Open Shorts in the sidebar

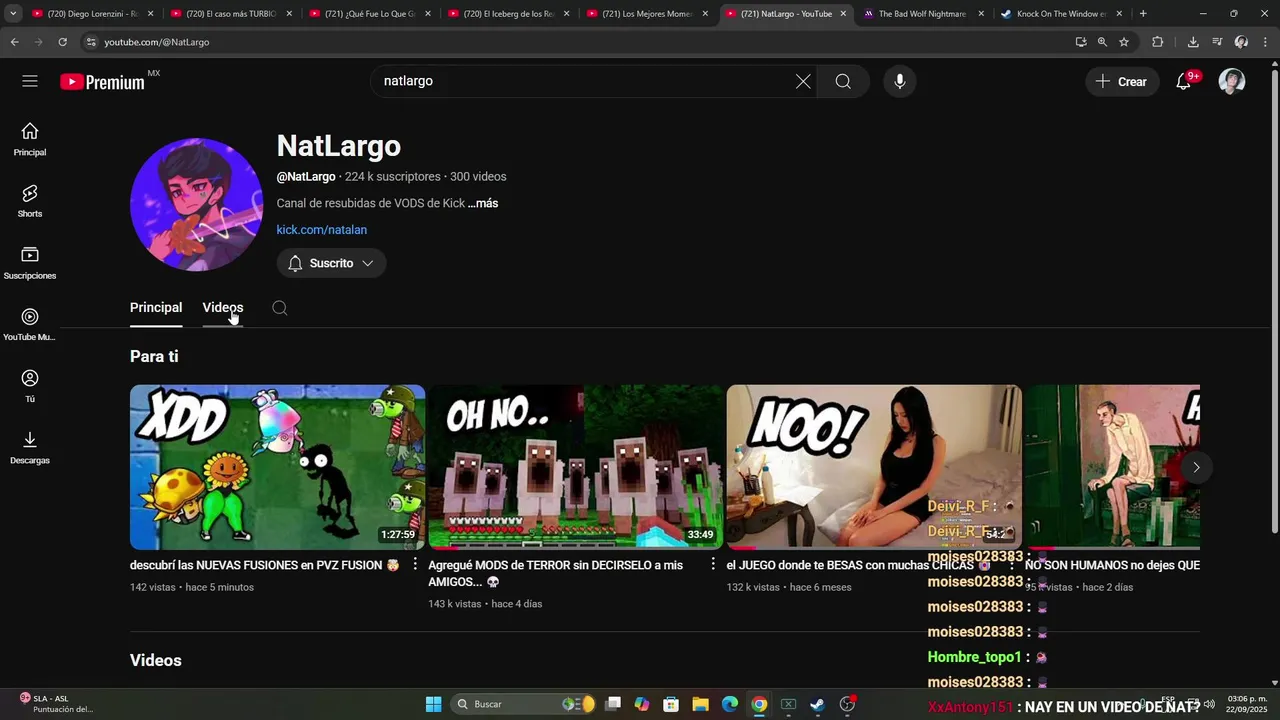[30, 201]
